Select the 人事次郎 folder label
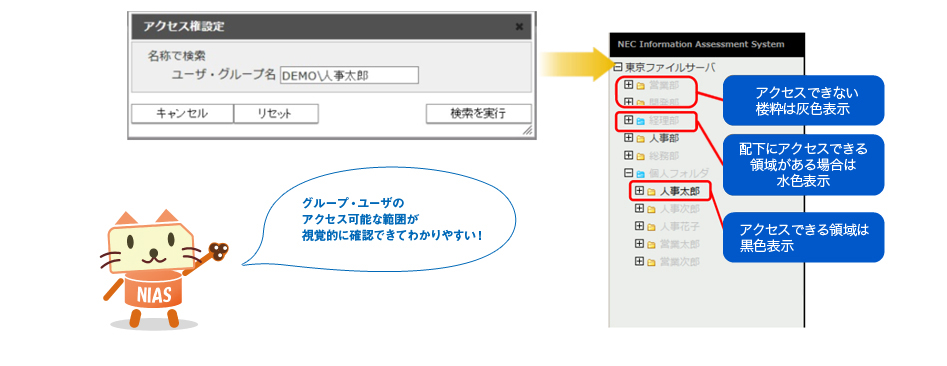 point(679,209)
